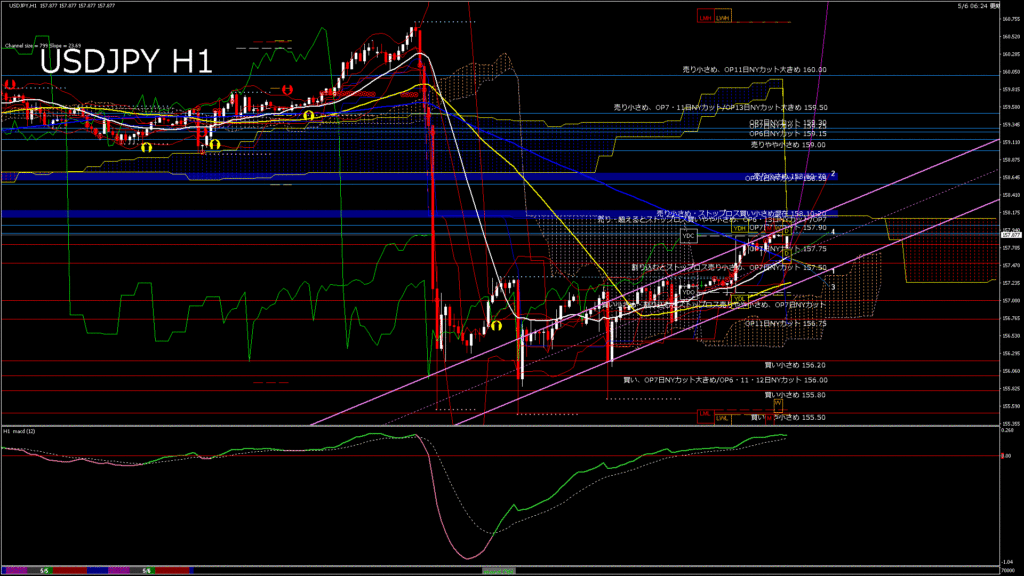Select the yellow YDH marker box

[x=739, y=229]
